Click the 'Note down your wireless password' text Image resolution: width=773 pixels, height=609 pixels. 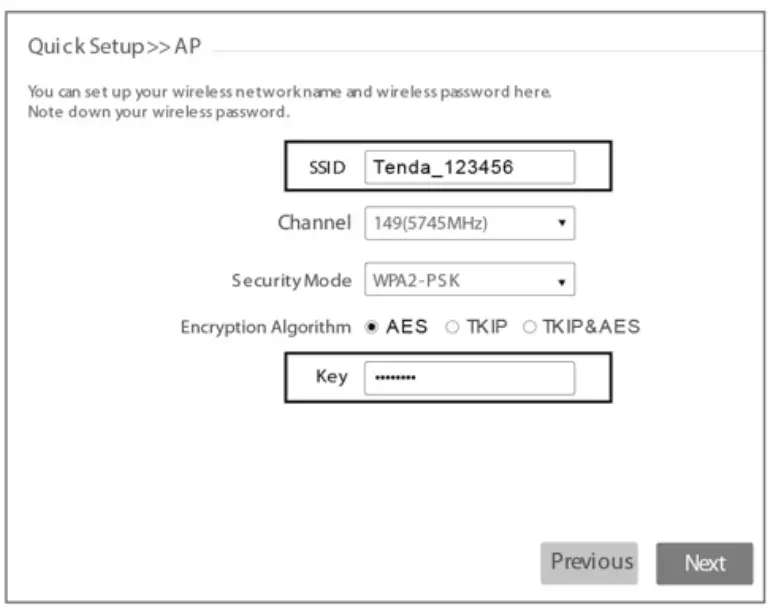[159, 111]
